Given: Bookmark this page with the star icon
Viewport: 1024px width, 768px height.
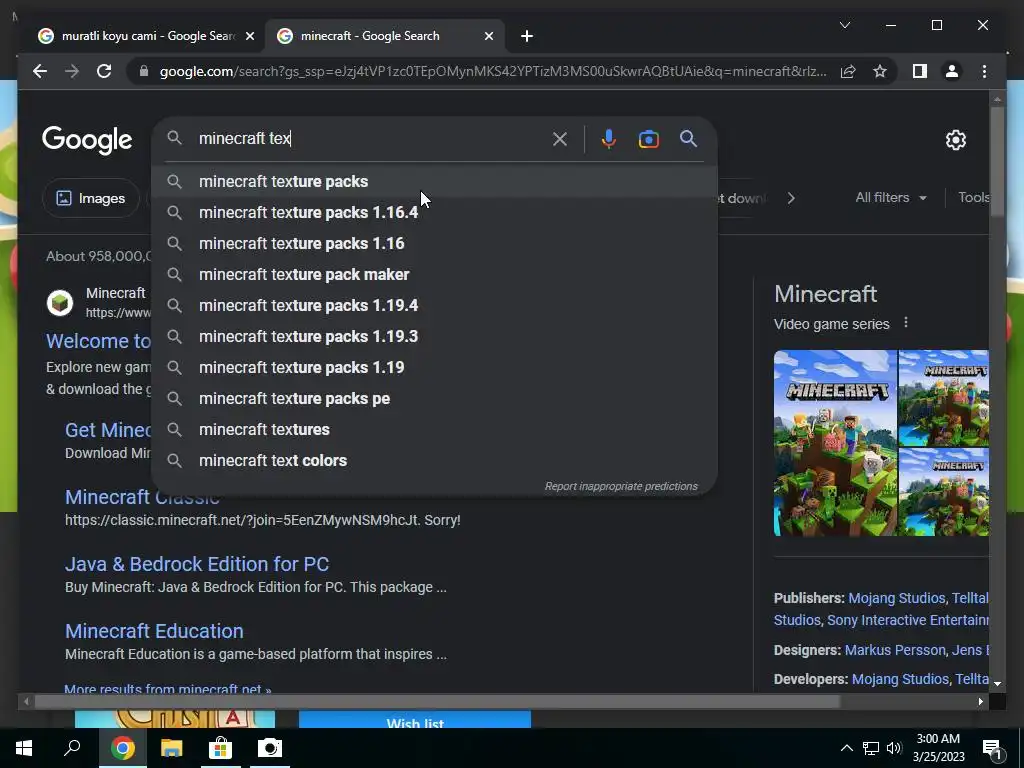Looking at the screenshot, I should pyautogui.click(x=880, y=71).
